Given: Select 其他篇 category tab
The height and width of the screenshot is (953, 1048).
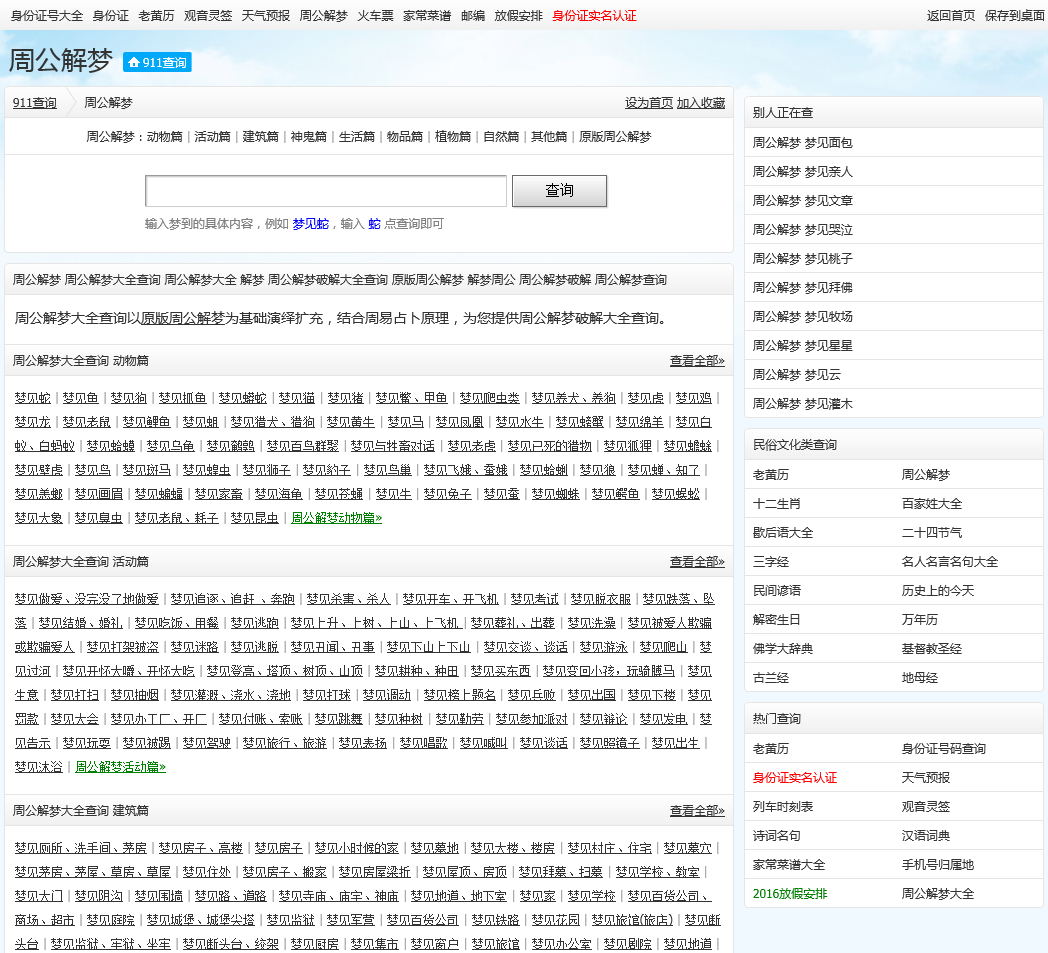Looking at the screenshot, I should coord(549,136).
